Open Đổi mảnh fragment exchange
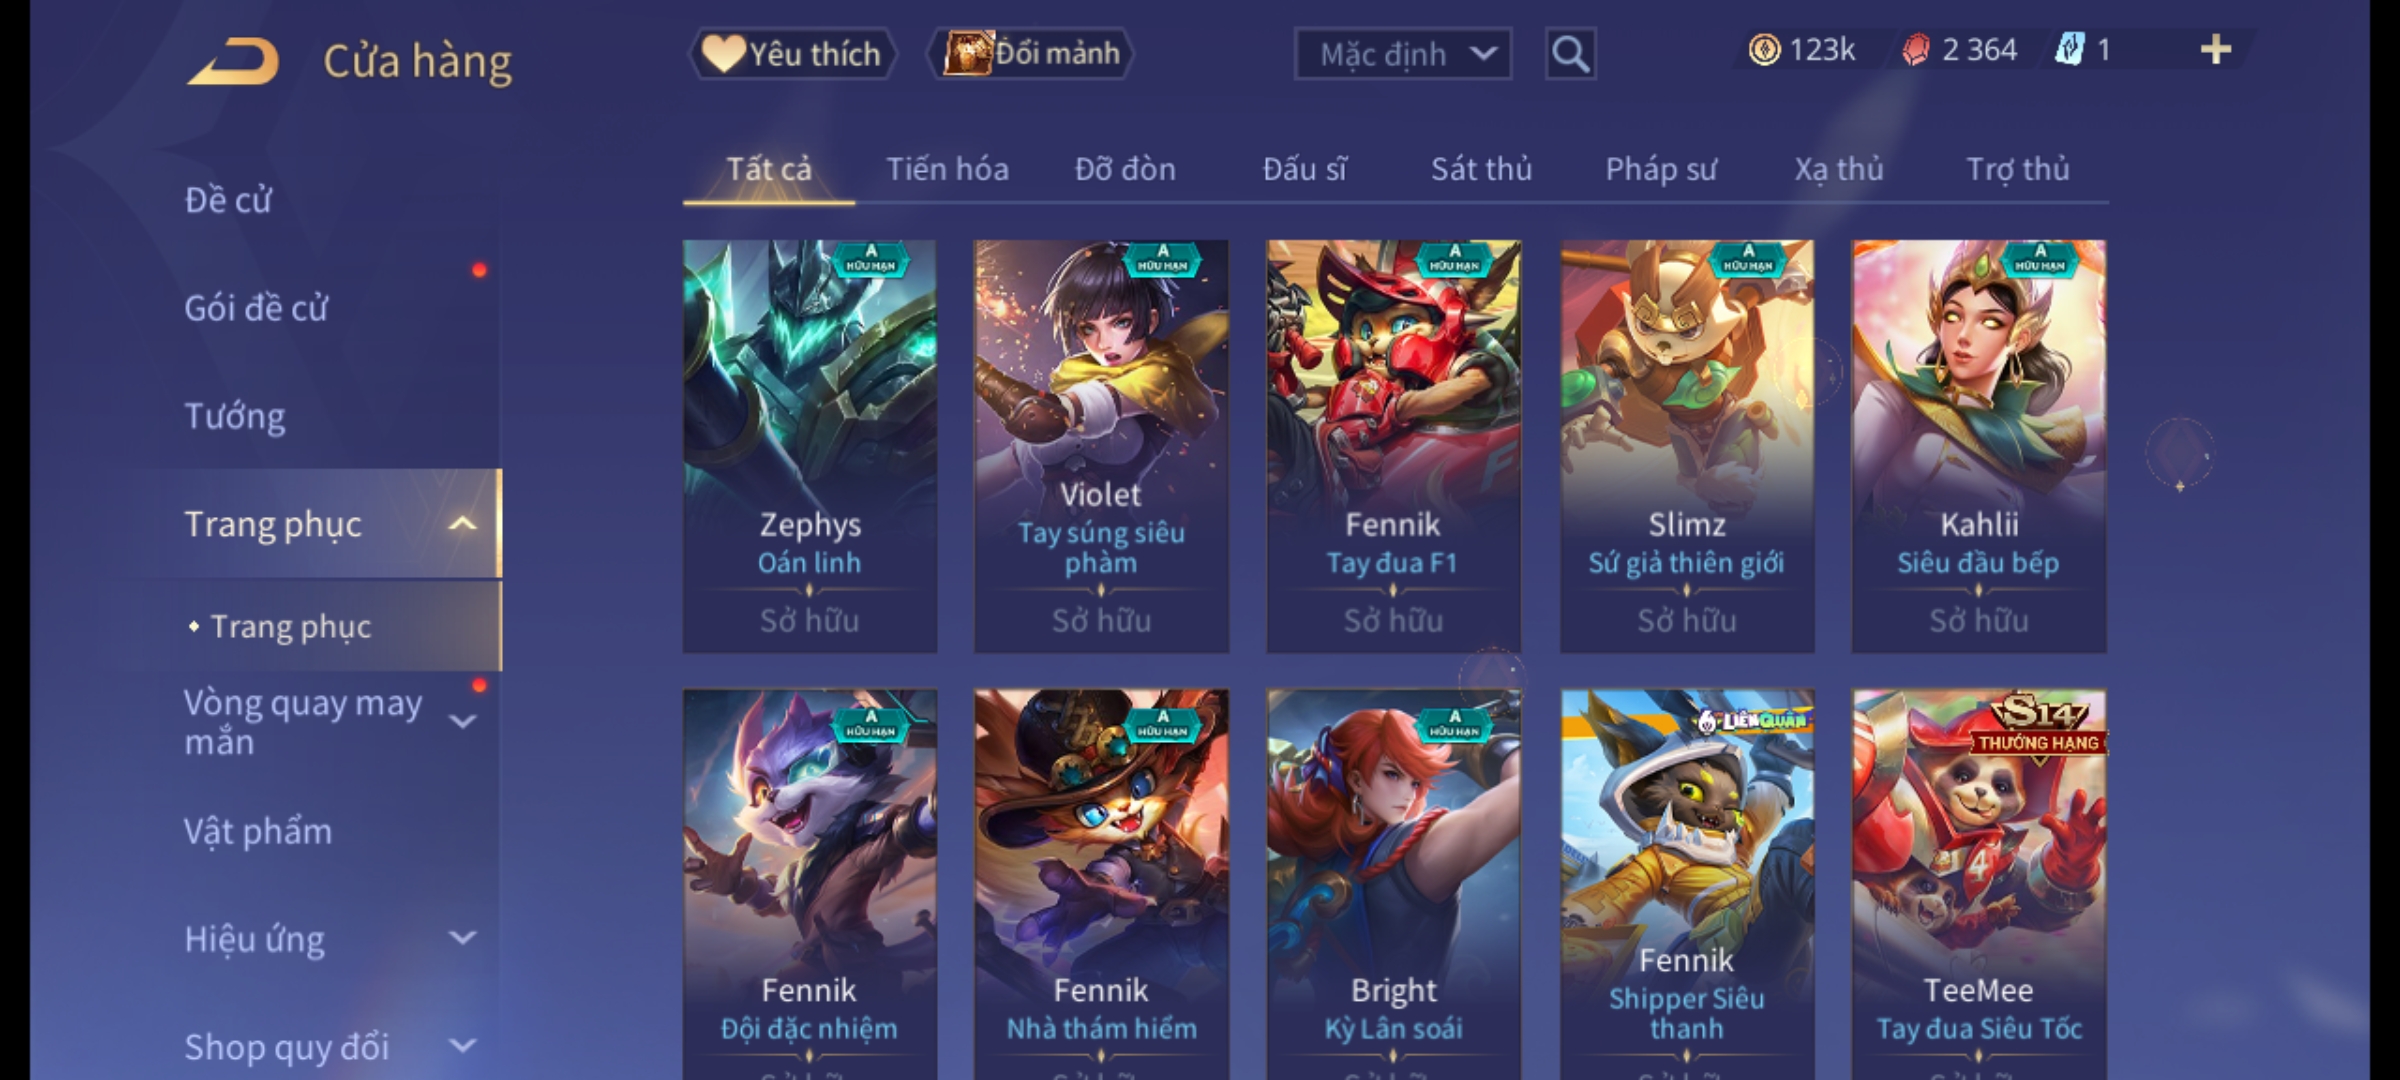This screenshot has width=2400, height=1080. [x=1031, y=54]
